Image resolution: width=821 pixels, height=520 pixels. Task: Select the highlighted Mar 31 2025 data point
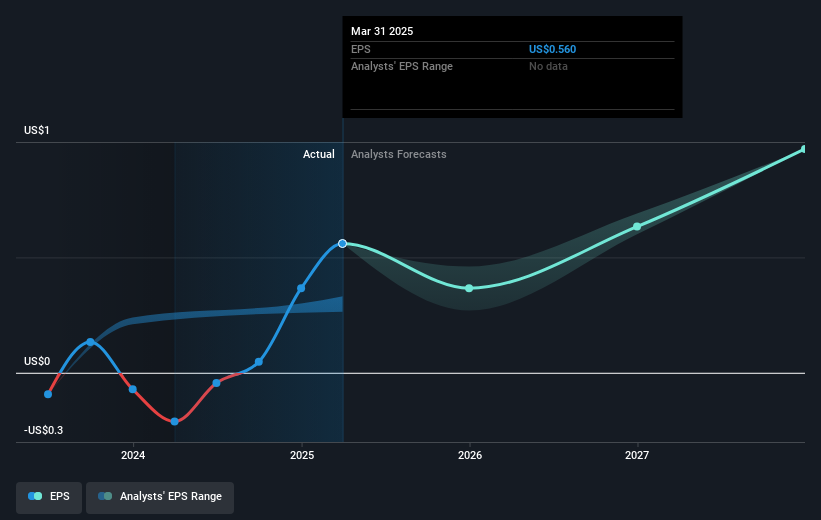coord(342,244)
